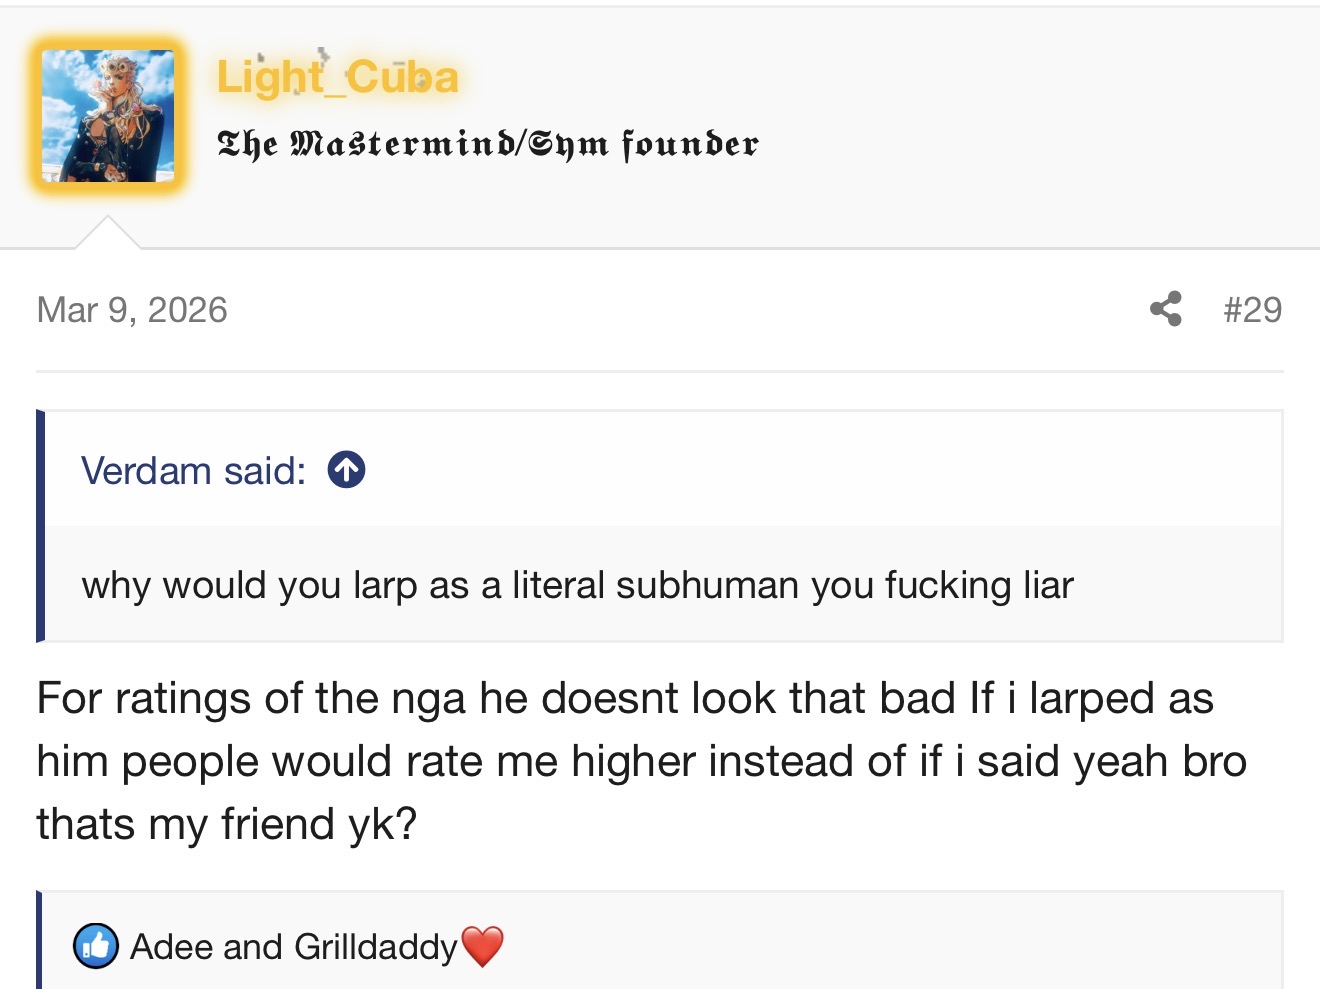Click the triangular pointer notch below the avatar

click(107, 233)
